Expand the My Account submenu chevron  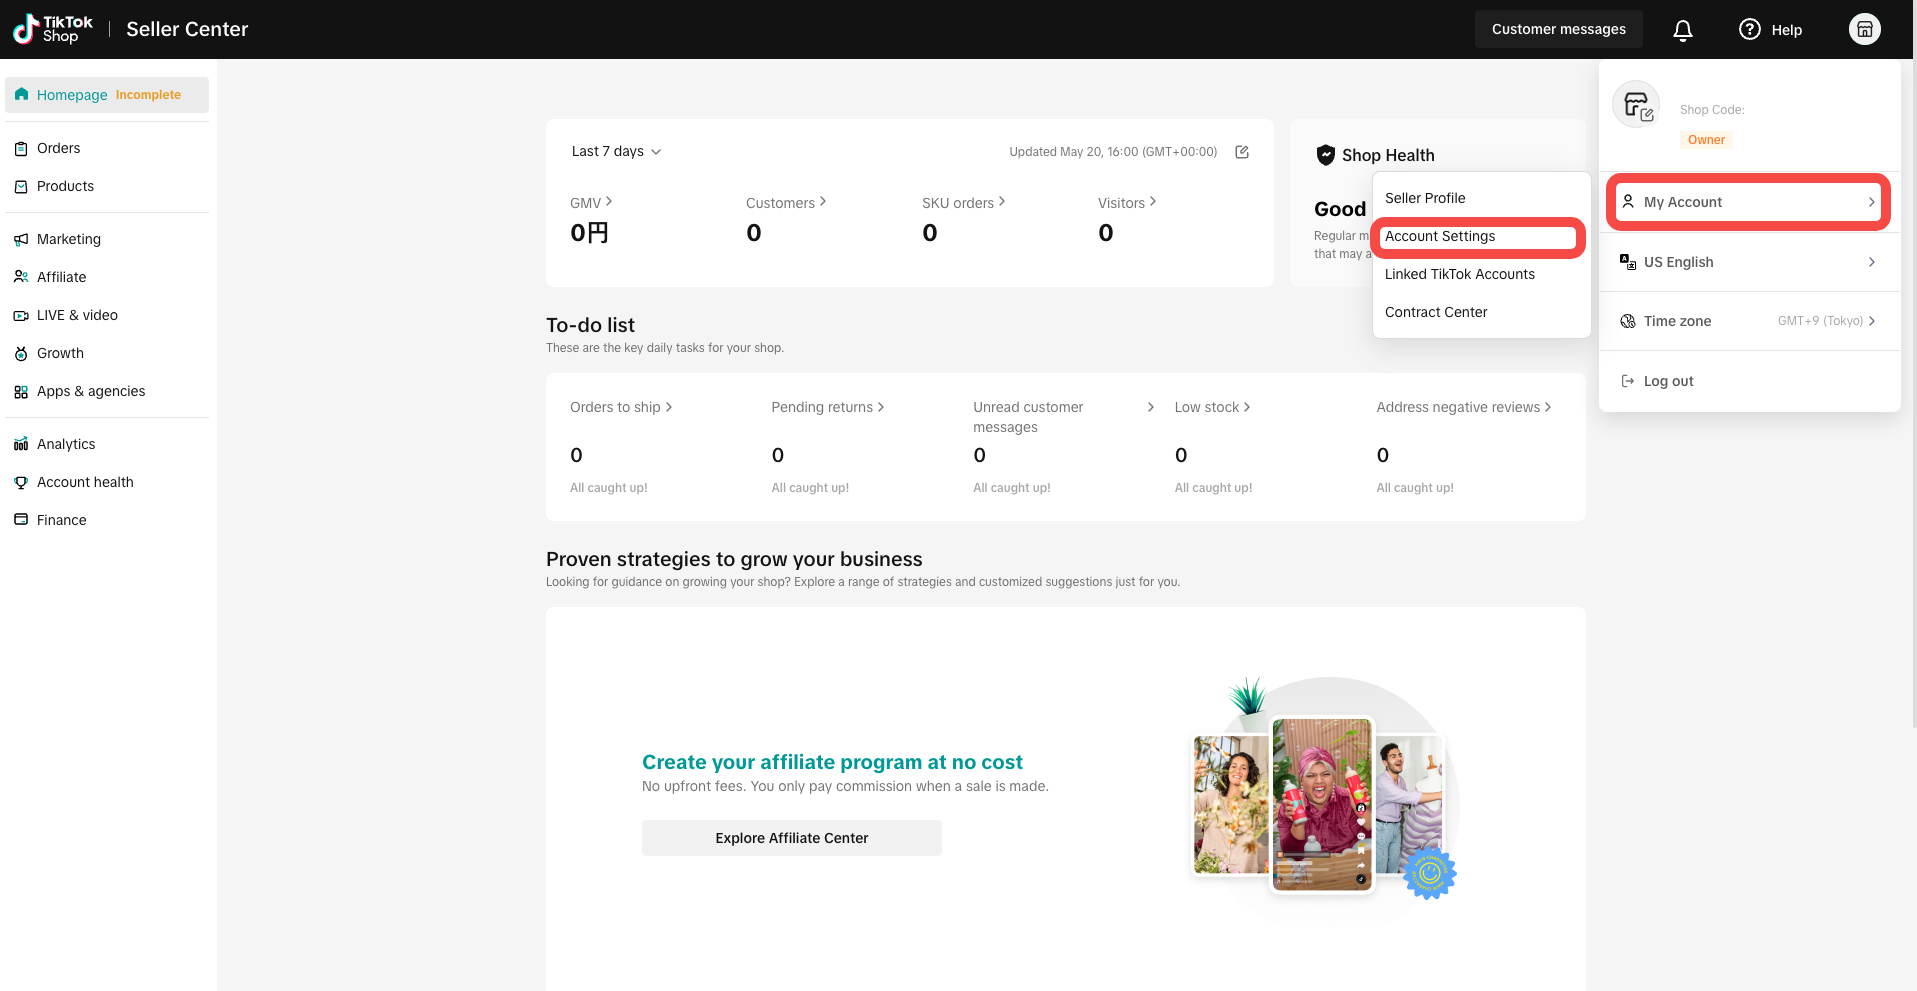[x=1872, y=202]
